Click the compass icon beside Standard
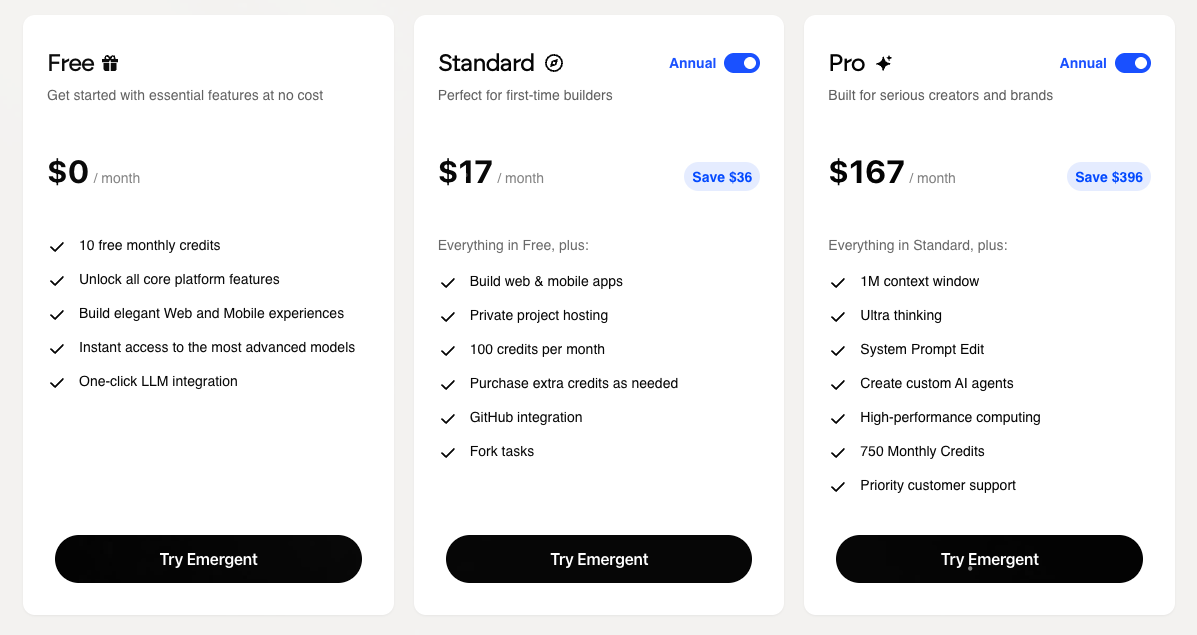 click(x=554, y=63)
